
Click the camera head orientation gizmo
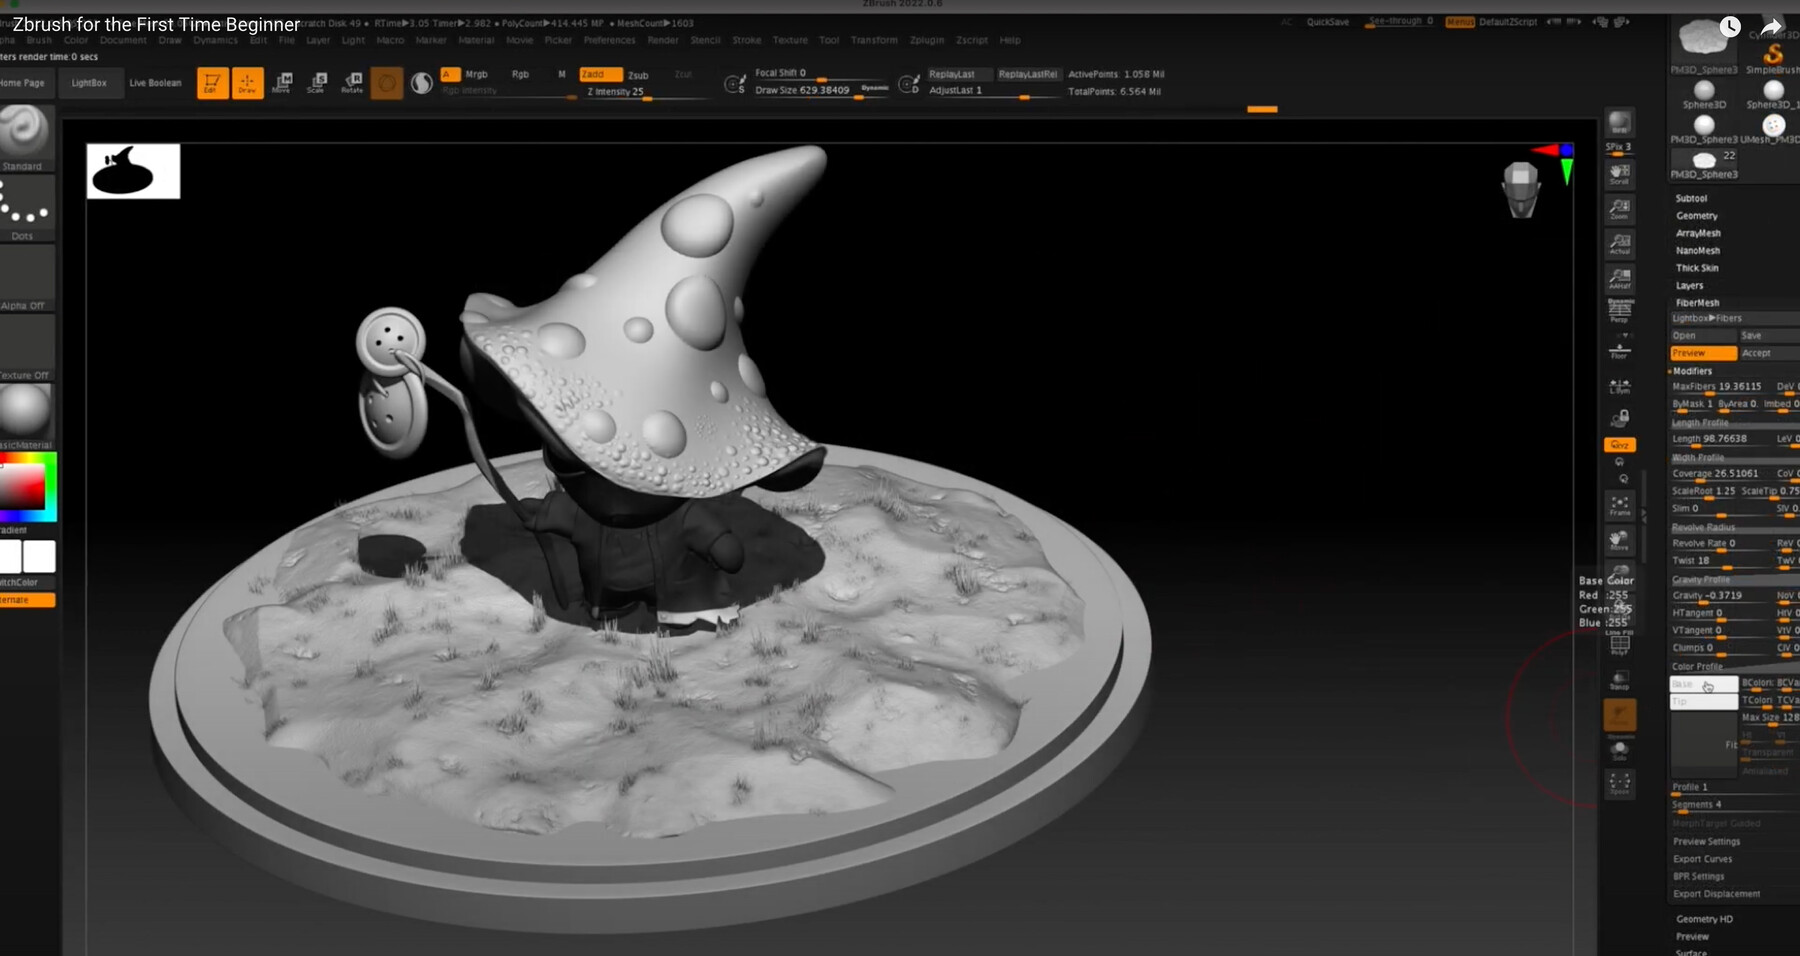[1521, 189]
